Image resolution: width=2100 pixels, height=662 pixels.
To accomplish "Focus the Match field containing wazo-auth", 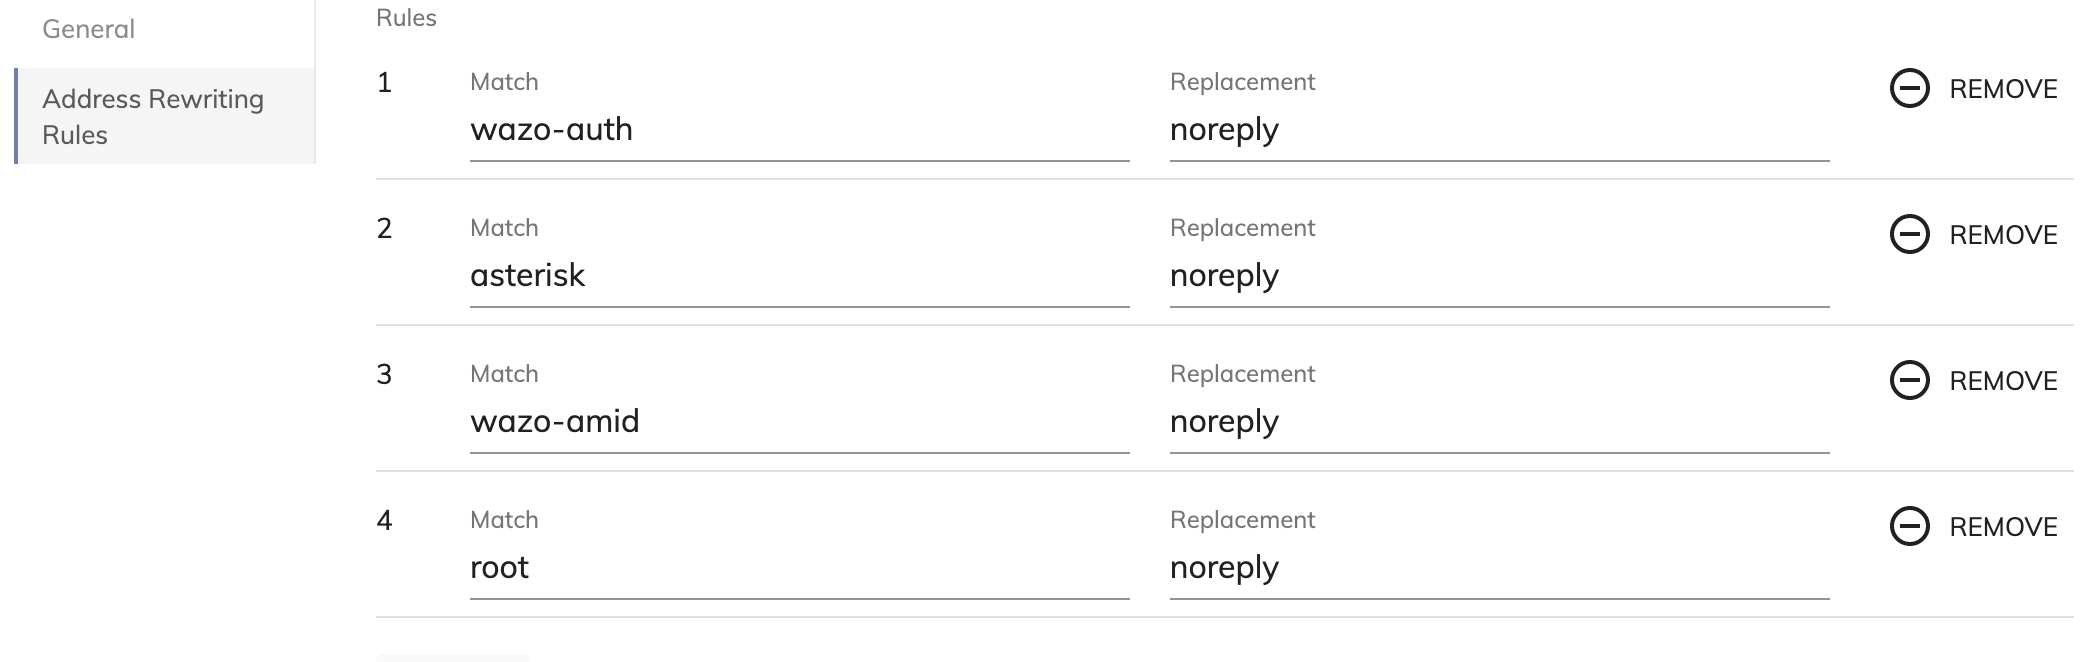I will pyautogui.click(x=799, y=130).
